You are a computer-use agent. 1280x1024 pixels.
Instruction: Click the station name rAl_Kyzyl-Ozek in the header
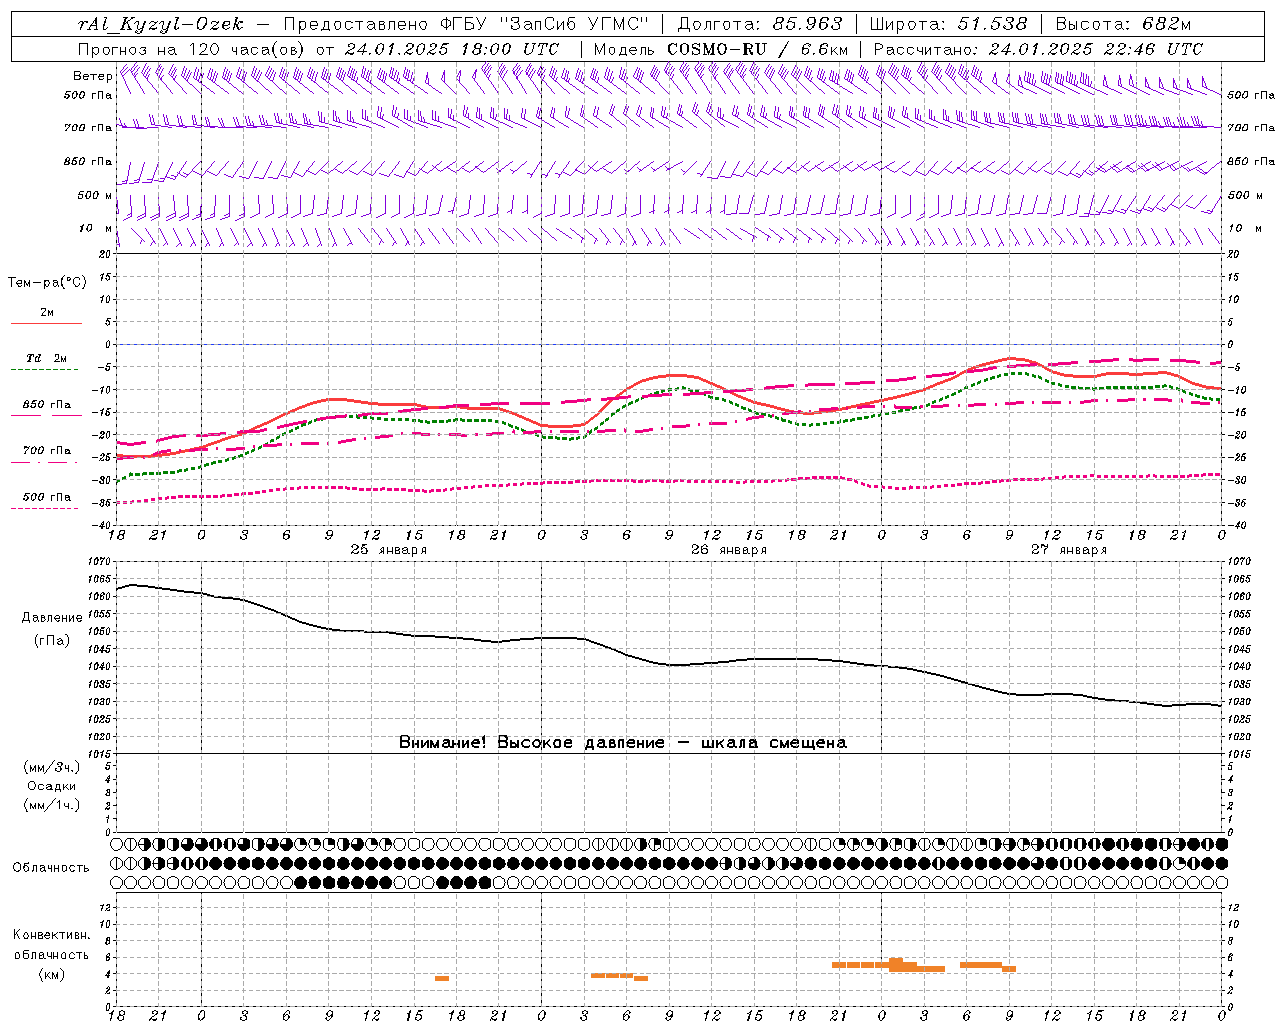pos(160,24)
